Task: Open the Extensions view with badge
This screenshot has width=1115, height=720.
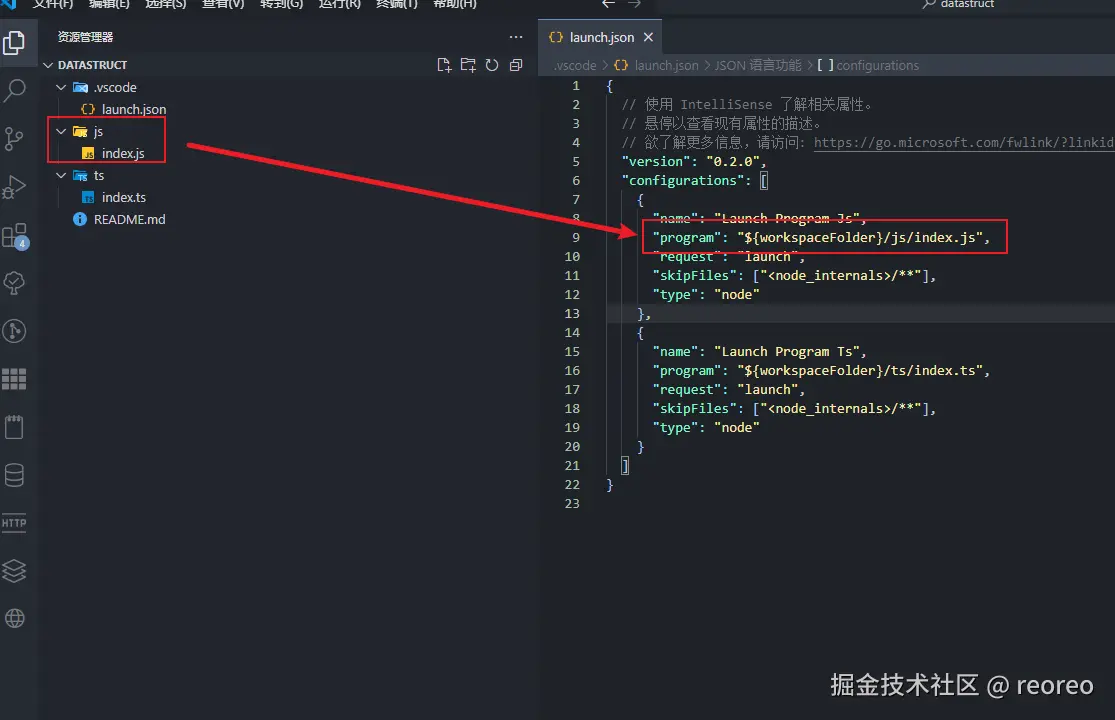Action: [x=14, y=235]
